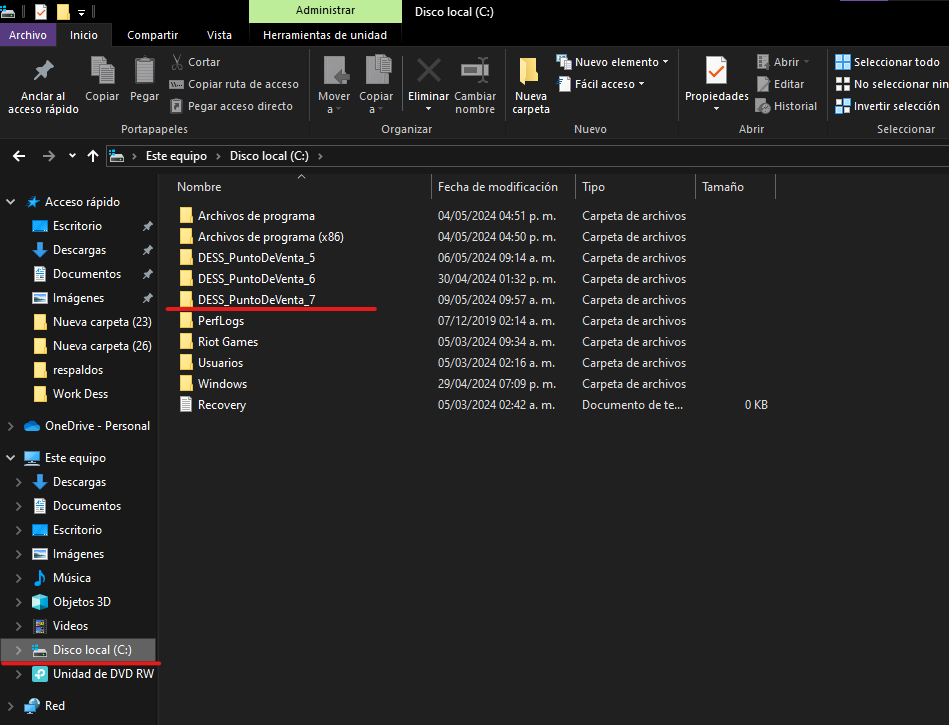Open the Fácil acceso dropdown
Image resolution: width=949 pixels, height=725 pixels.
pos(600,84)
